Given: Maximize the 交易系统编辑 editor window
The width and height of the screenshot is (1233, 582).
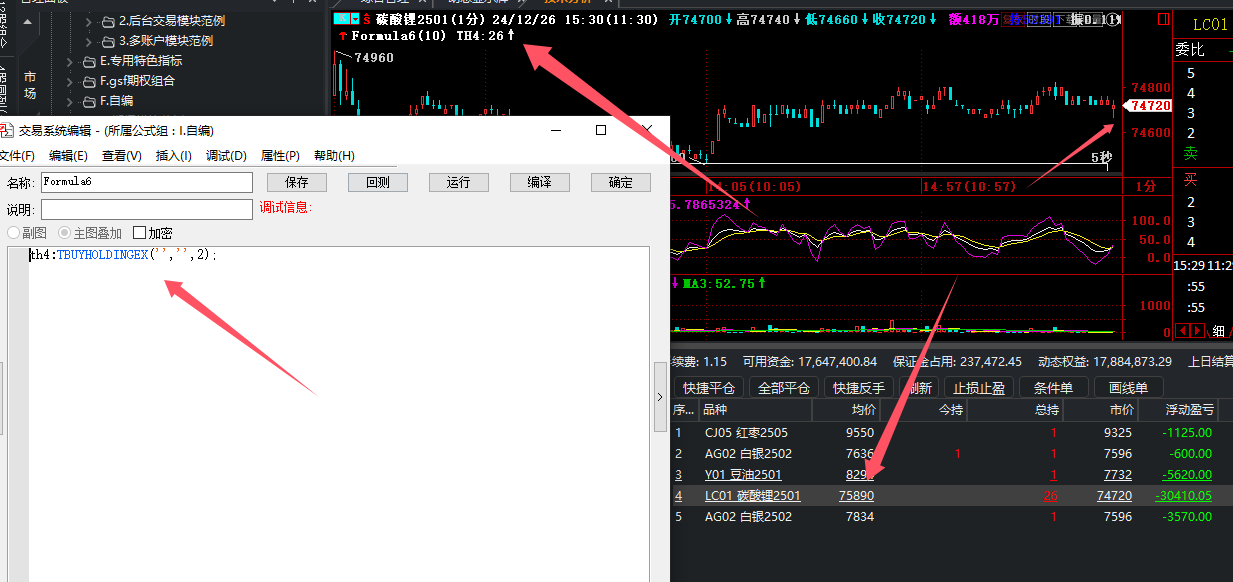Looking at the screenshot, I should [601, 130].
